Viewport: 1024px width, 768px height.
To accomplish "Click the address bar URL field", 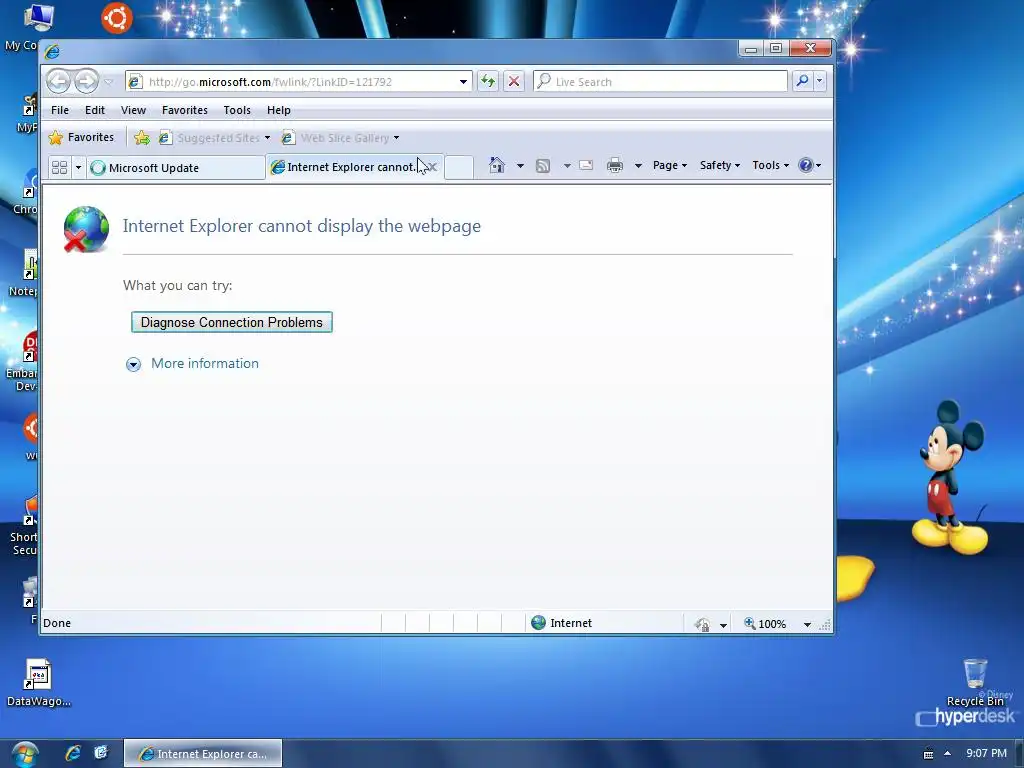I will coord(292,82).
